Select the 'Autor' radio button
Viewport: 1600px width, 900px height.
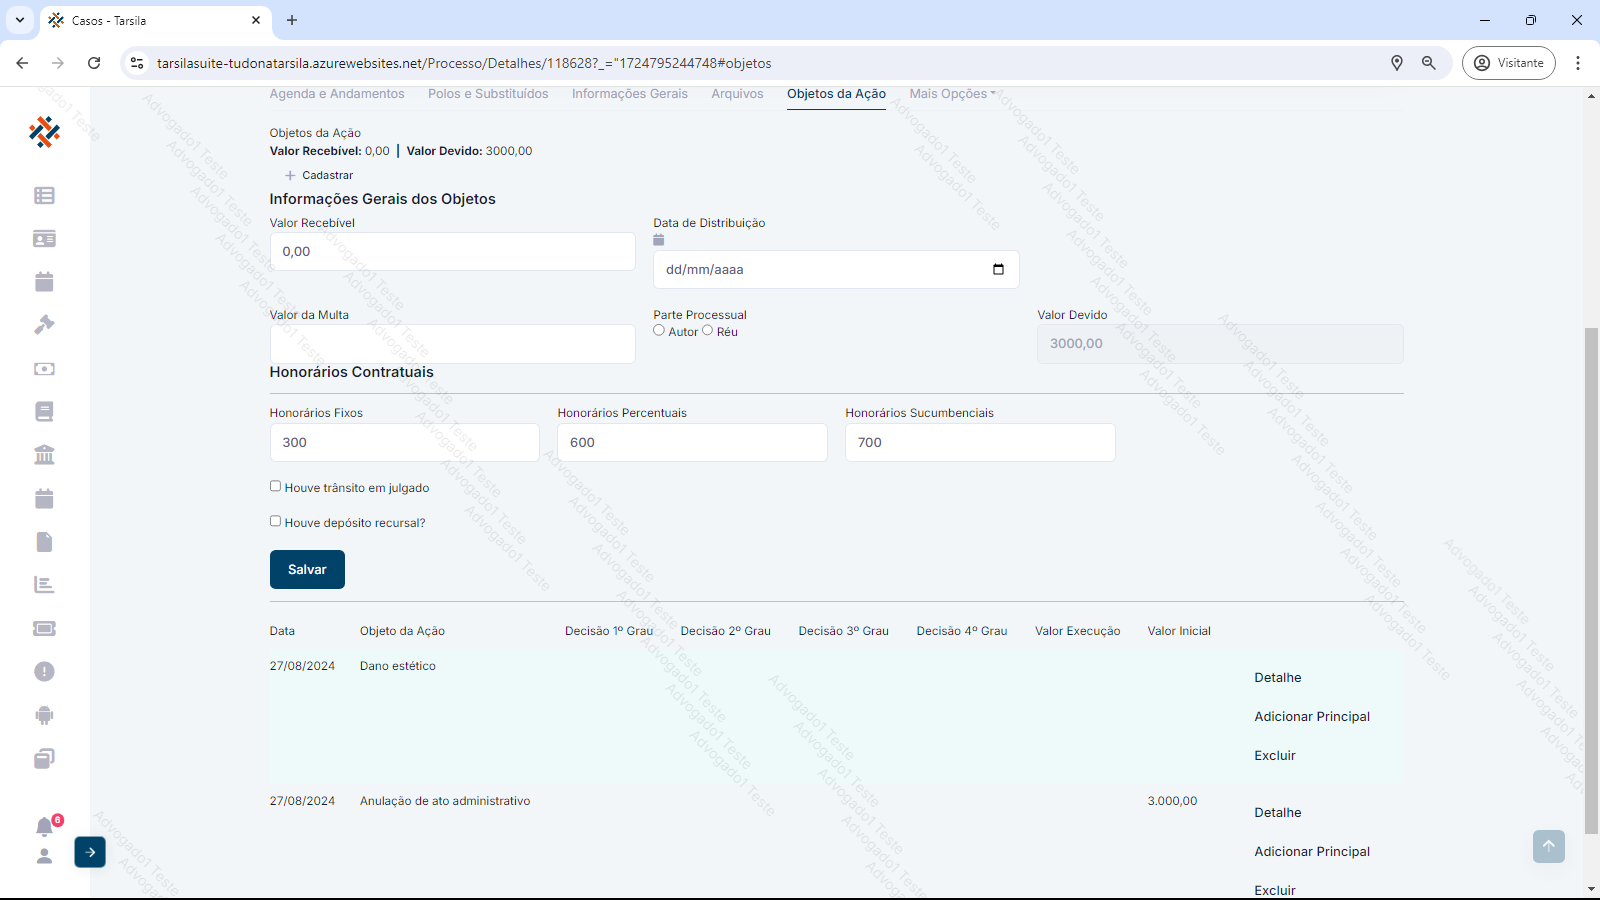(x=659, y=330)
